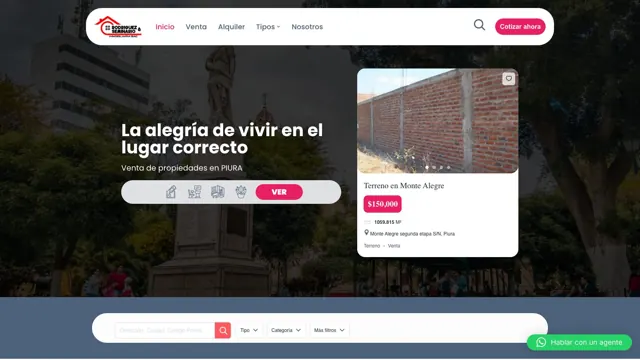640x360 pixels.
Task: Favorite the Monte Alegre listing with heart
Action: [509, 79]
